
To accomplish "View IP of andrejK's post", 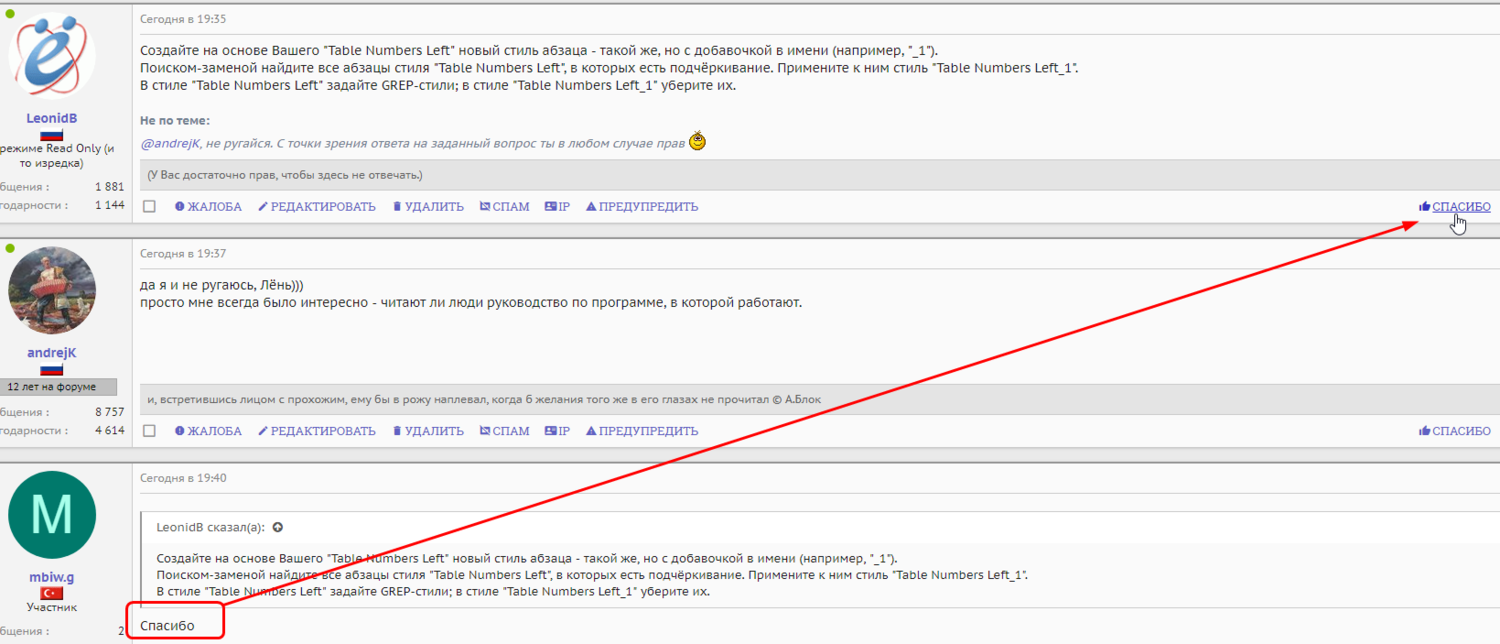I will [x=557, y=431].
